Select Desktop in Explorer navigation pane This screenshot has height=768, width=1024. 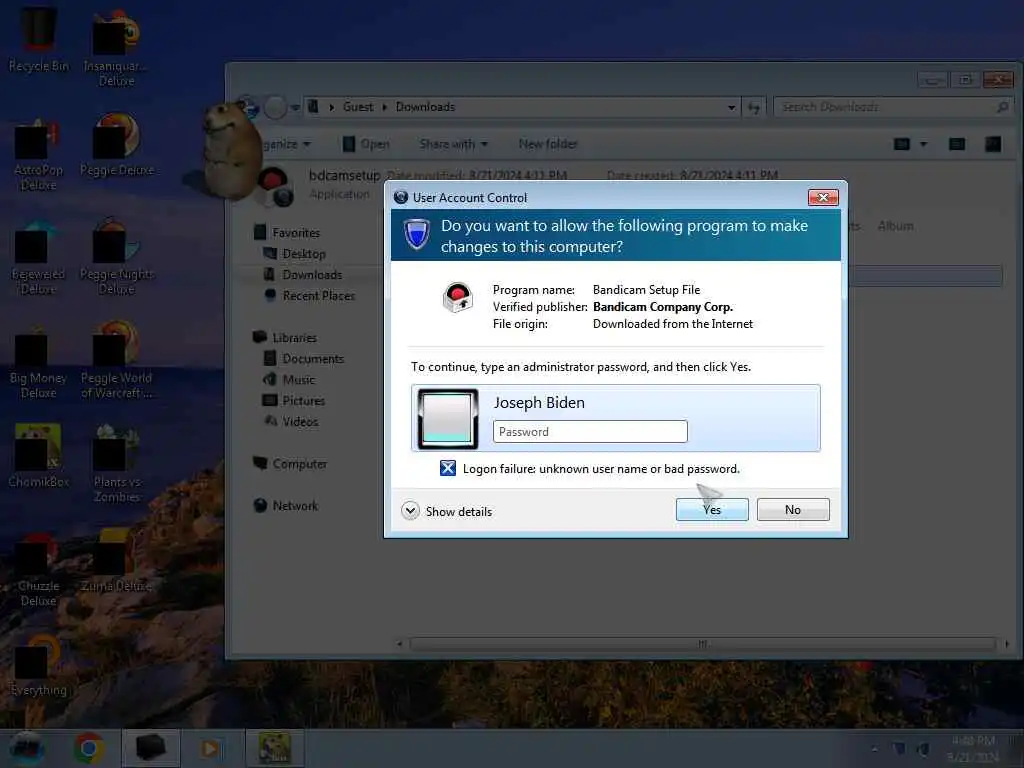pos(304,253)
